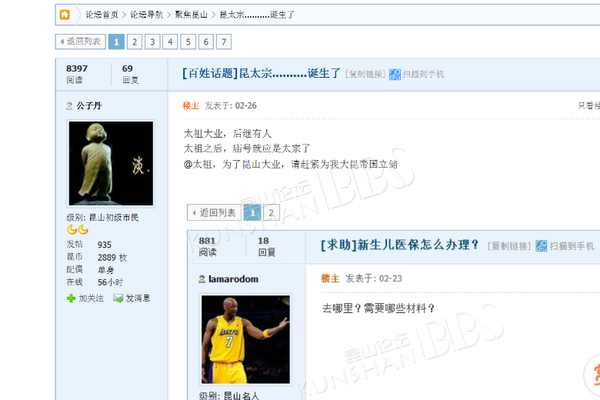600x400 pixels.
Task: Open 论坛首页 breadcrumb link
Action: [101, 15]
